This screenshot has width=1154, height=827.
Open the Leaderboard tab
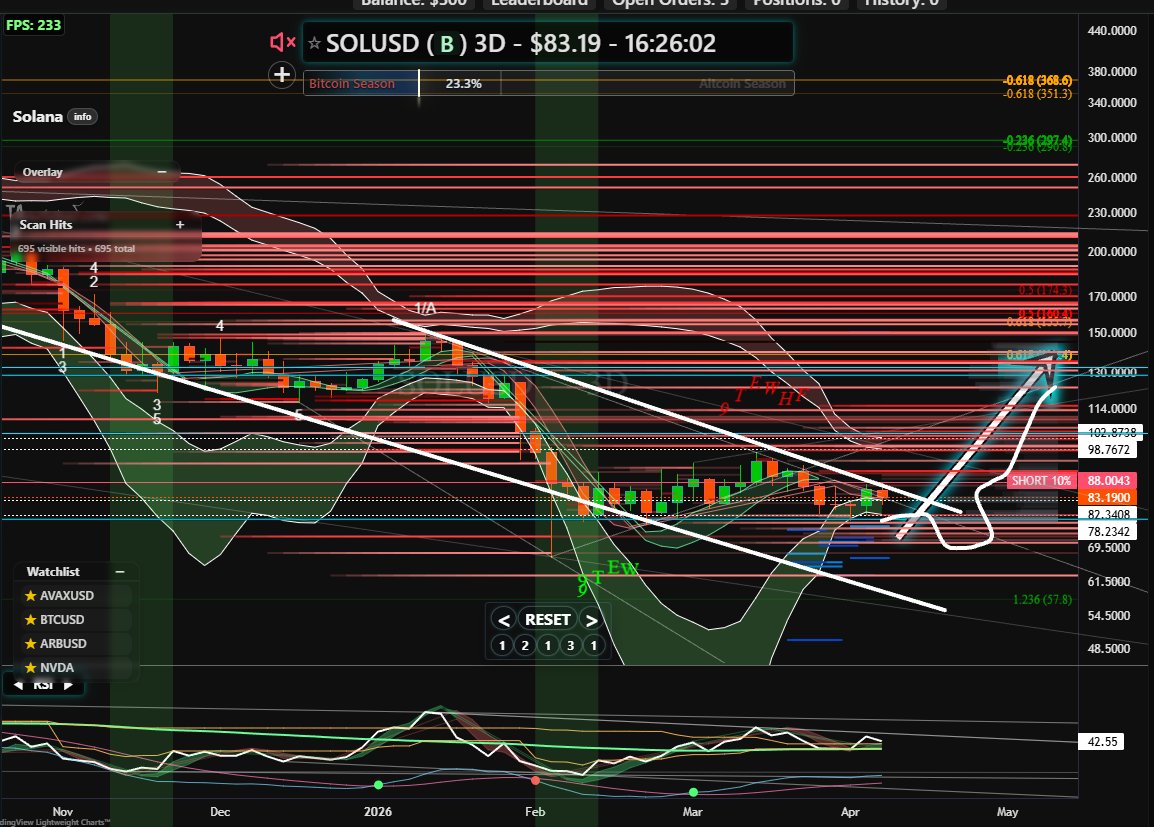(x=539, y=3)
